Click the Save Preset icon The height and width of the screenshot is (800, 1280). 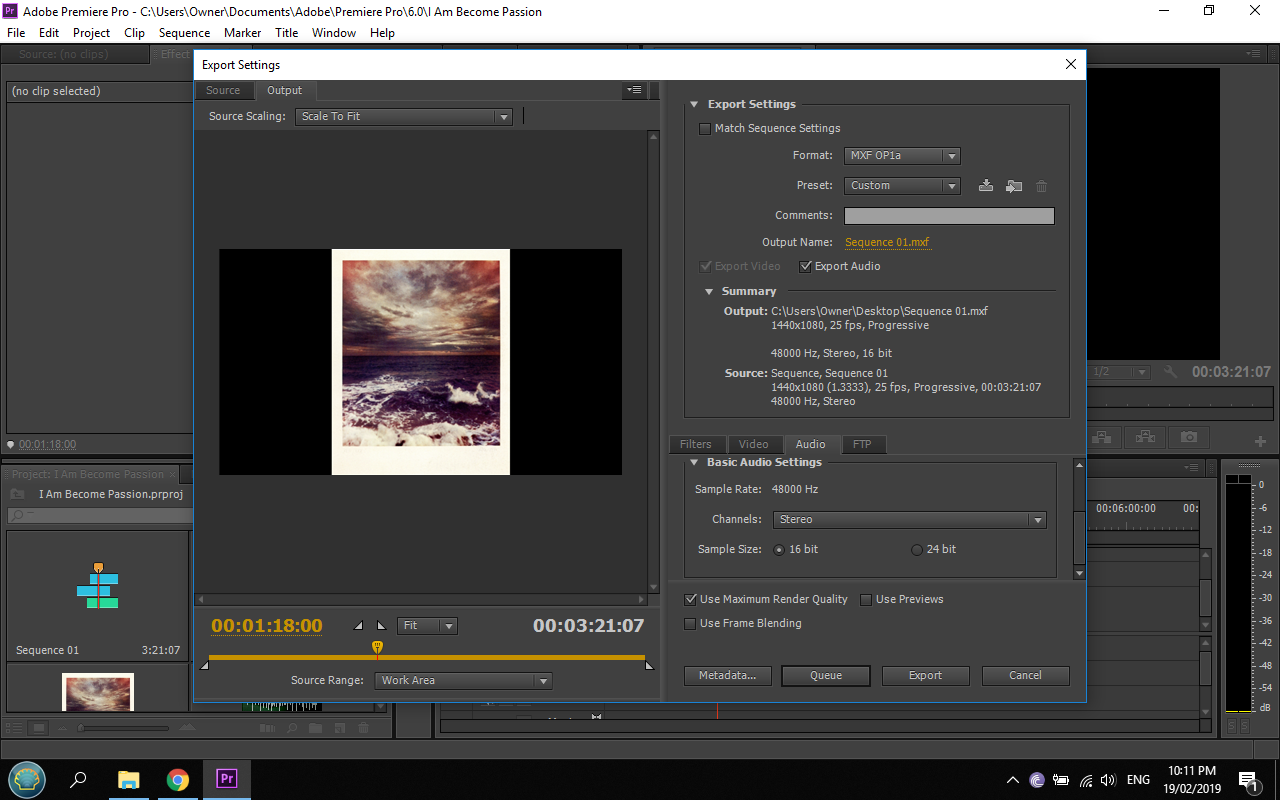(986, 185)
